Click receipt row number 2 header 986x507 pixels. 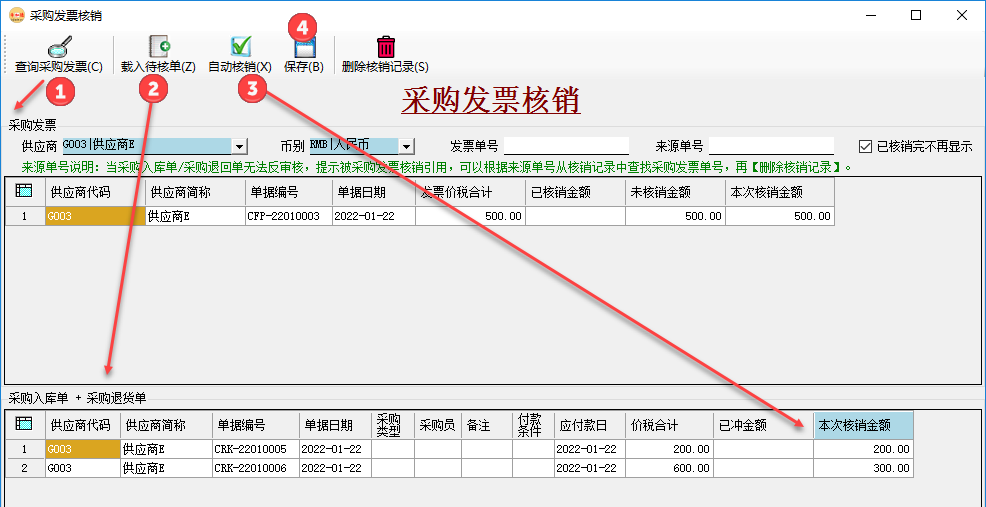[x=25, y=468]
